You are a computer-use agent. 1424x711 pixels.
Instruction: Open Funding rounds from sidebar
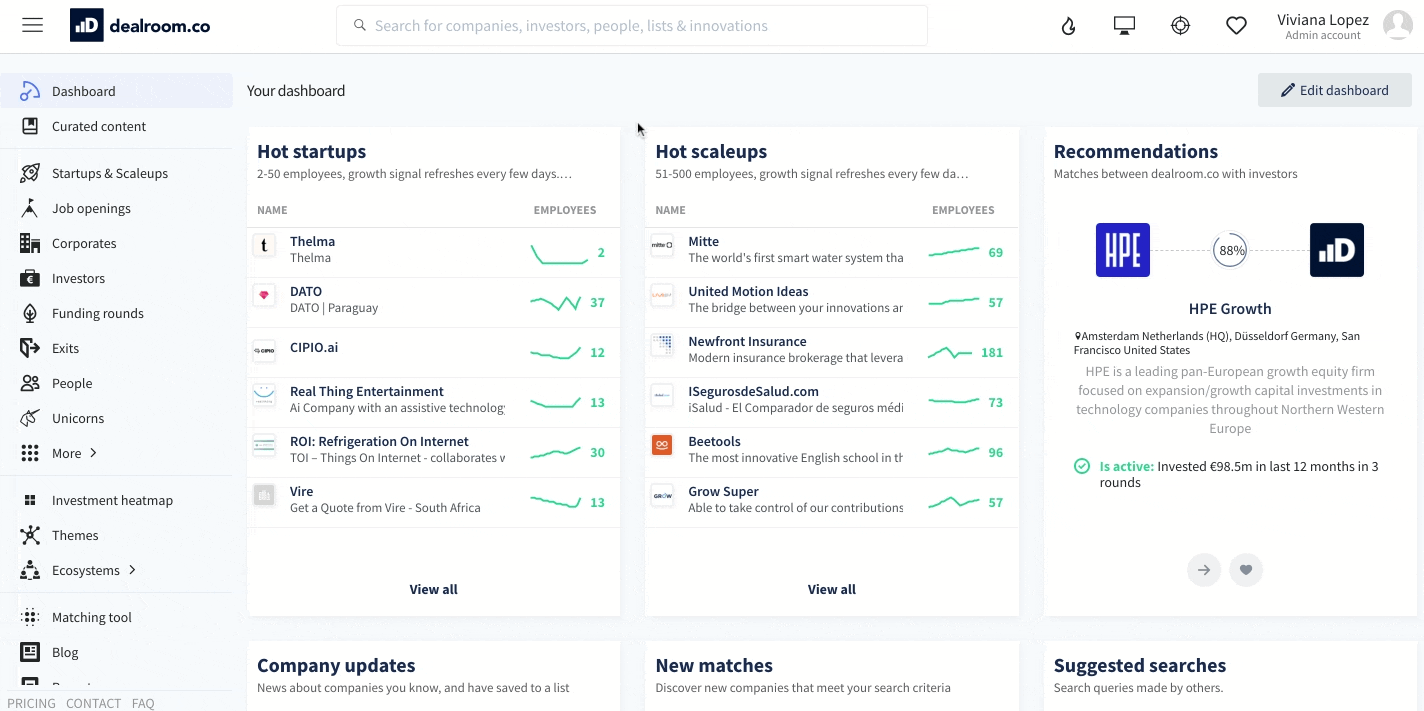pos(116,313)
